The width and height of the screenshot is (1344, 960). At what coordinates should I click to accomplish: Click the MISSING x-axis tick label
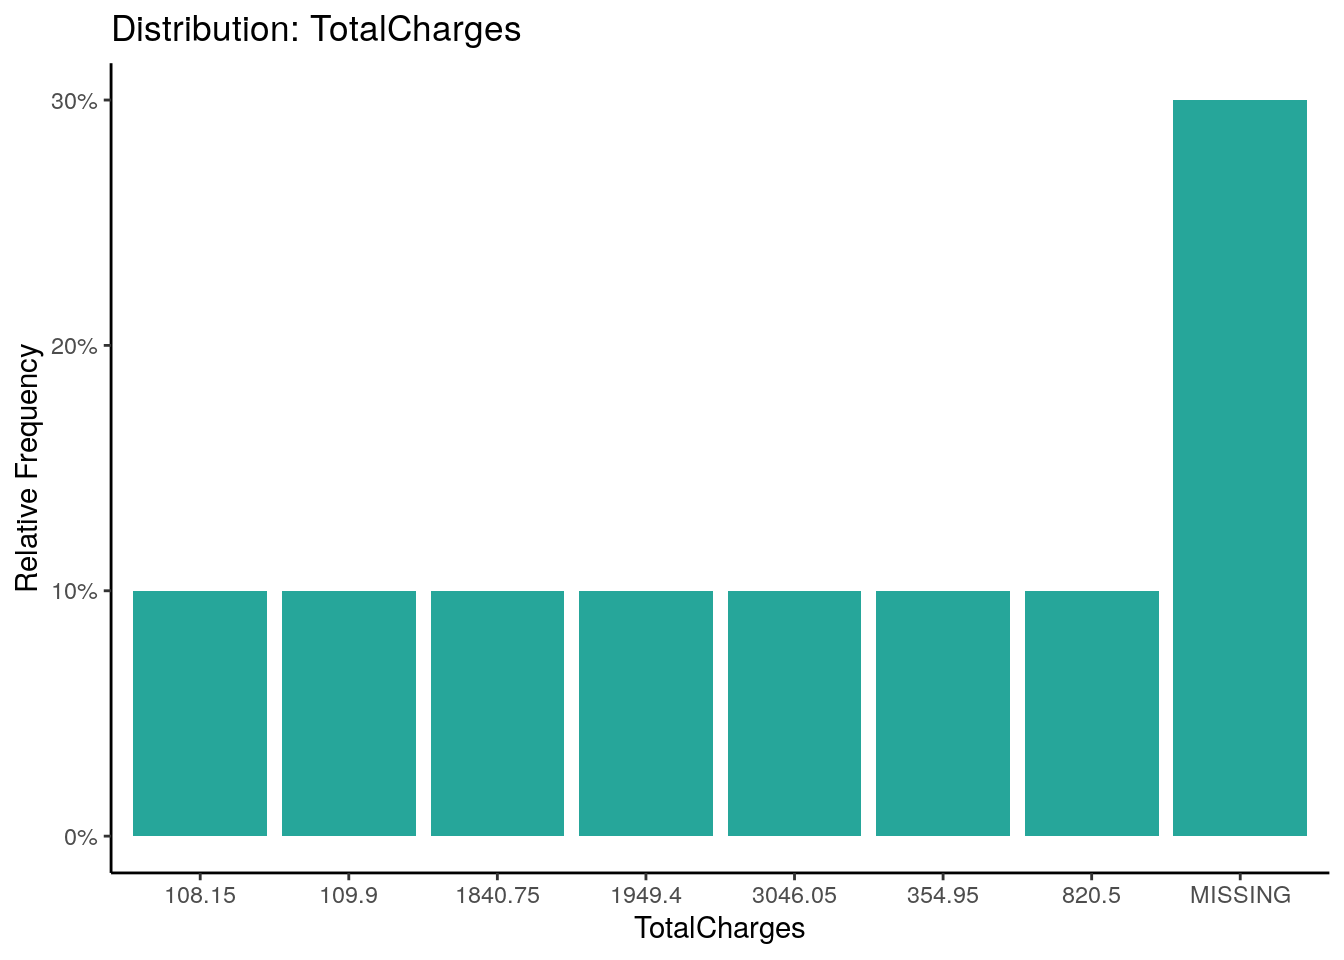(1240, 895)
